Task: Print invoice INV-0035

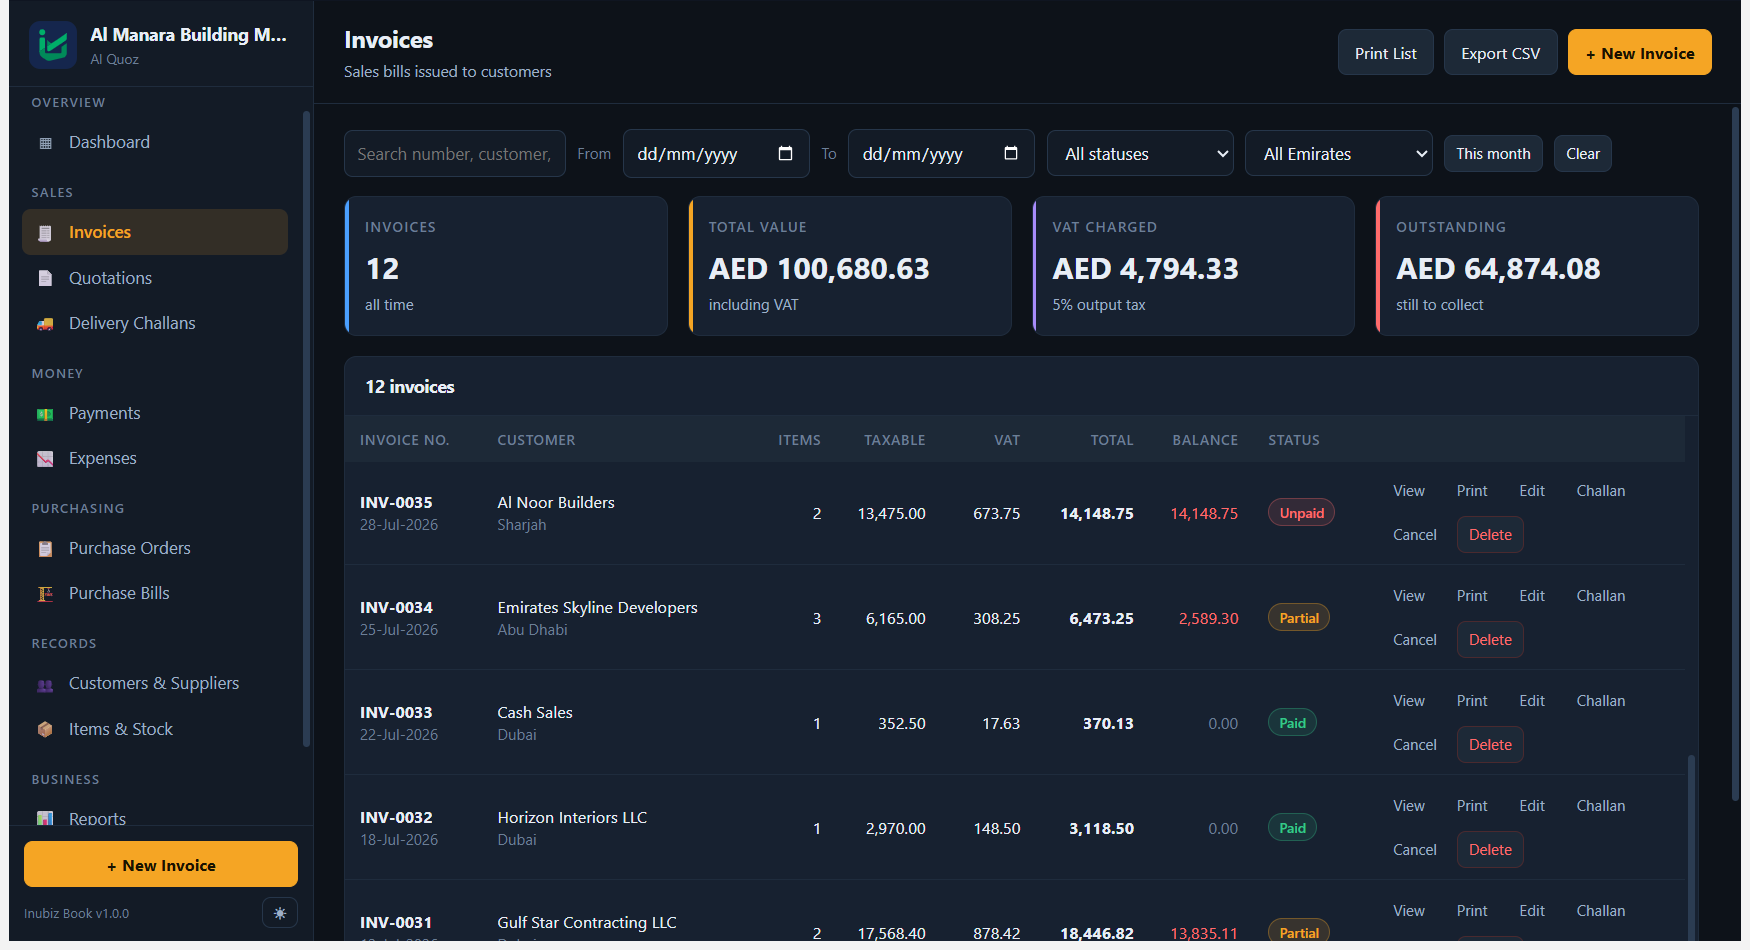Action: click(1472, 491)
